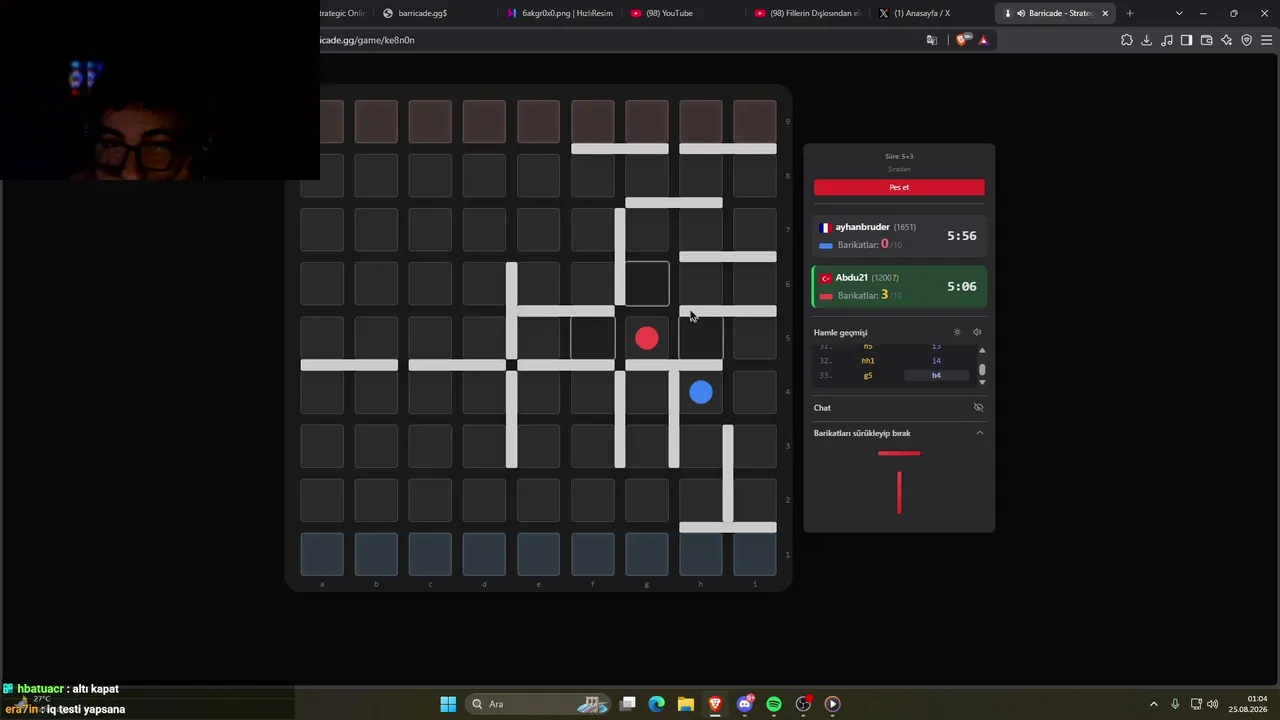The height and width of the screenshot is (720, 1280).
Task: Switch to the '(98) Fillerin Dışkısından' tab
Action: click(807, 13)
